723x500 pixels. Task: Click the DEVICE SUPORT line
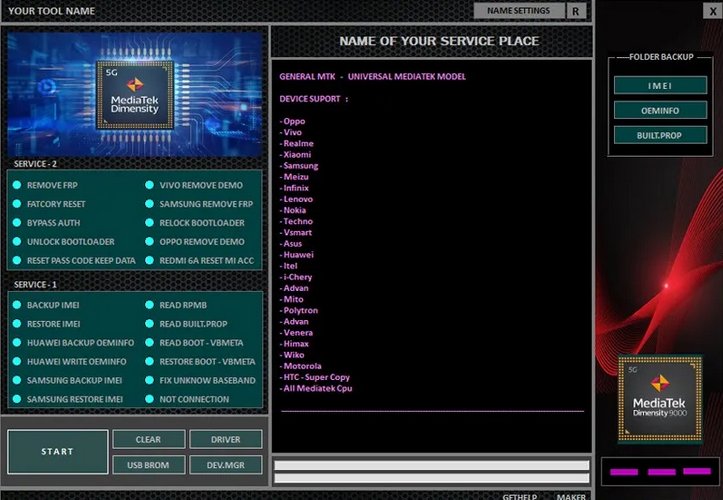click(x=314, y=99)
